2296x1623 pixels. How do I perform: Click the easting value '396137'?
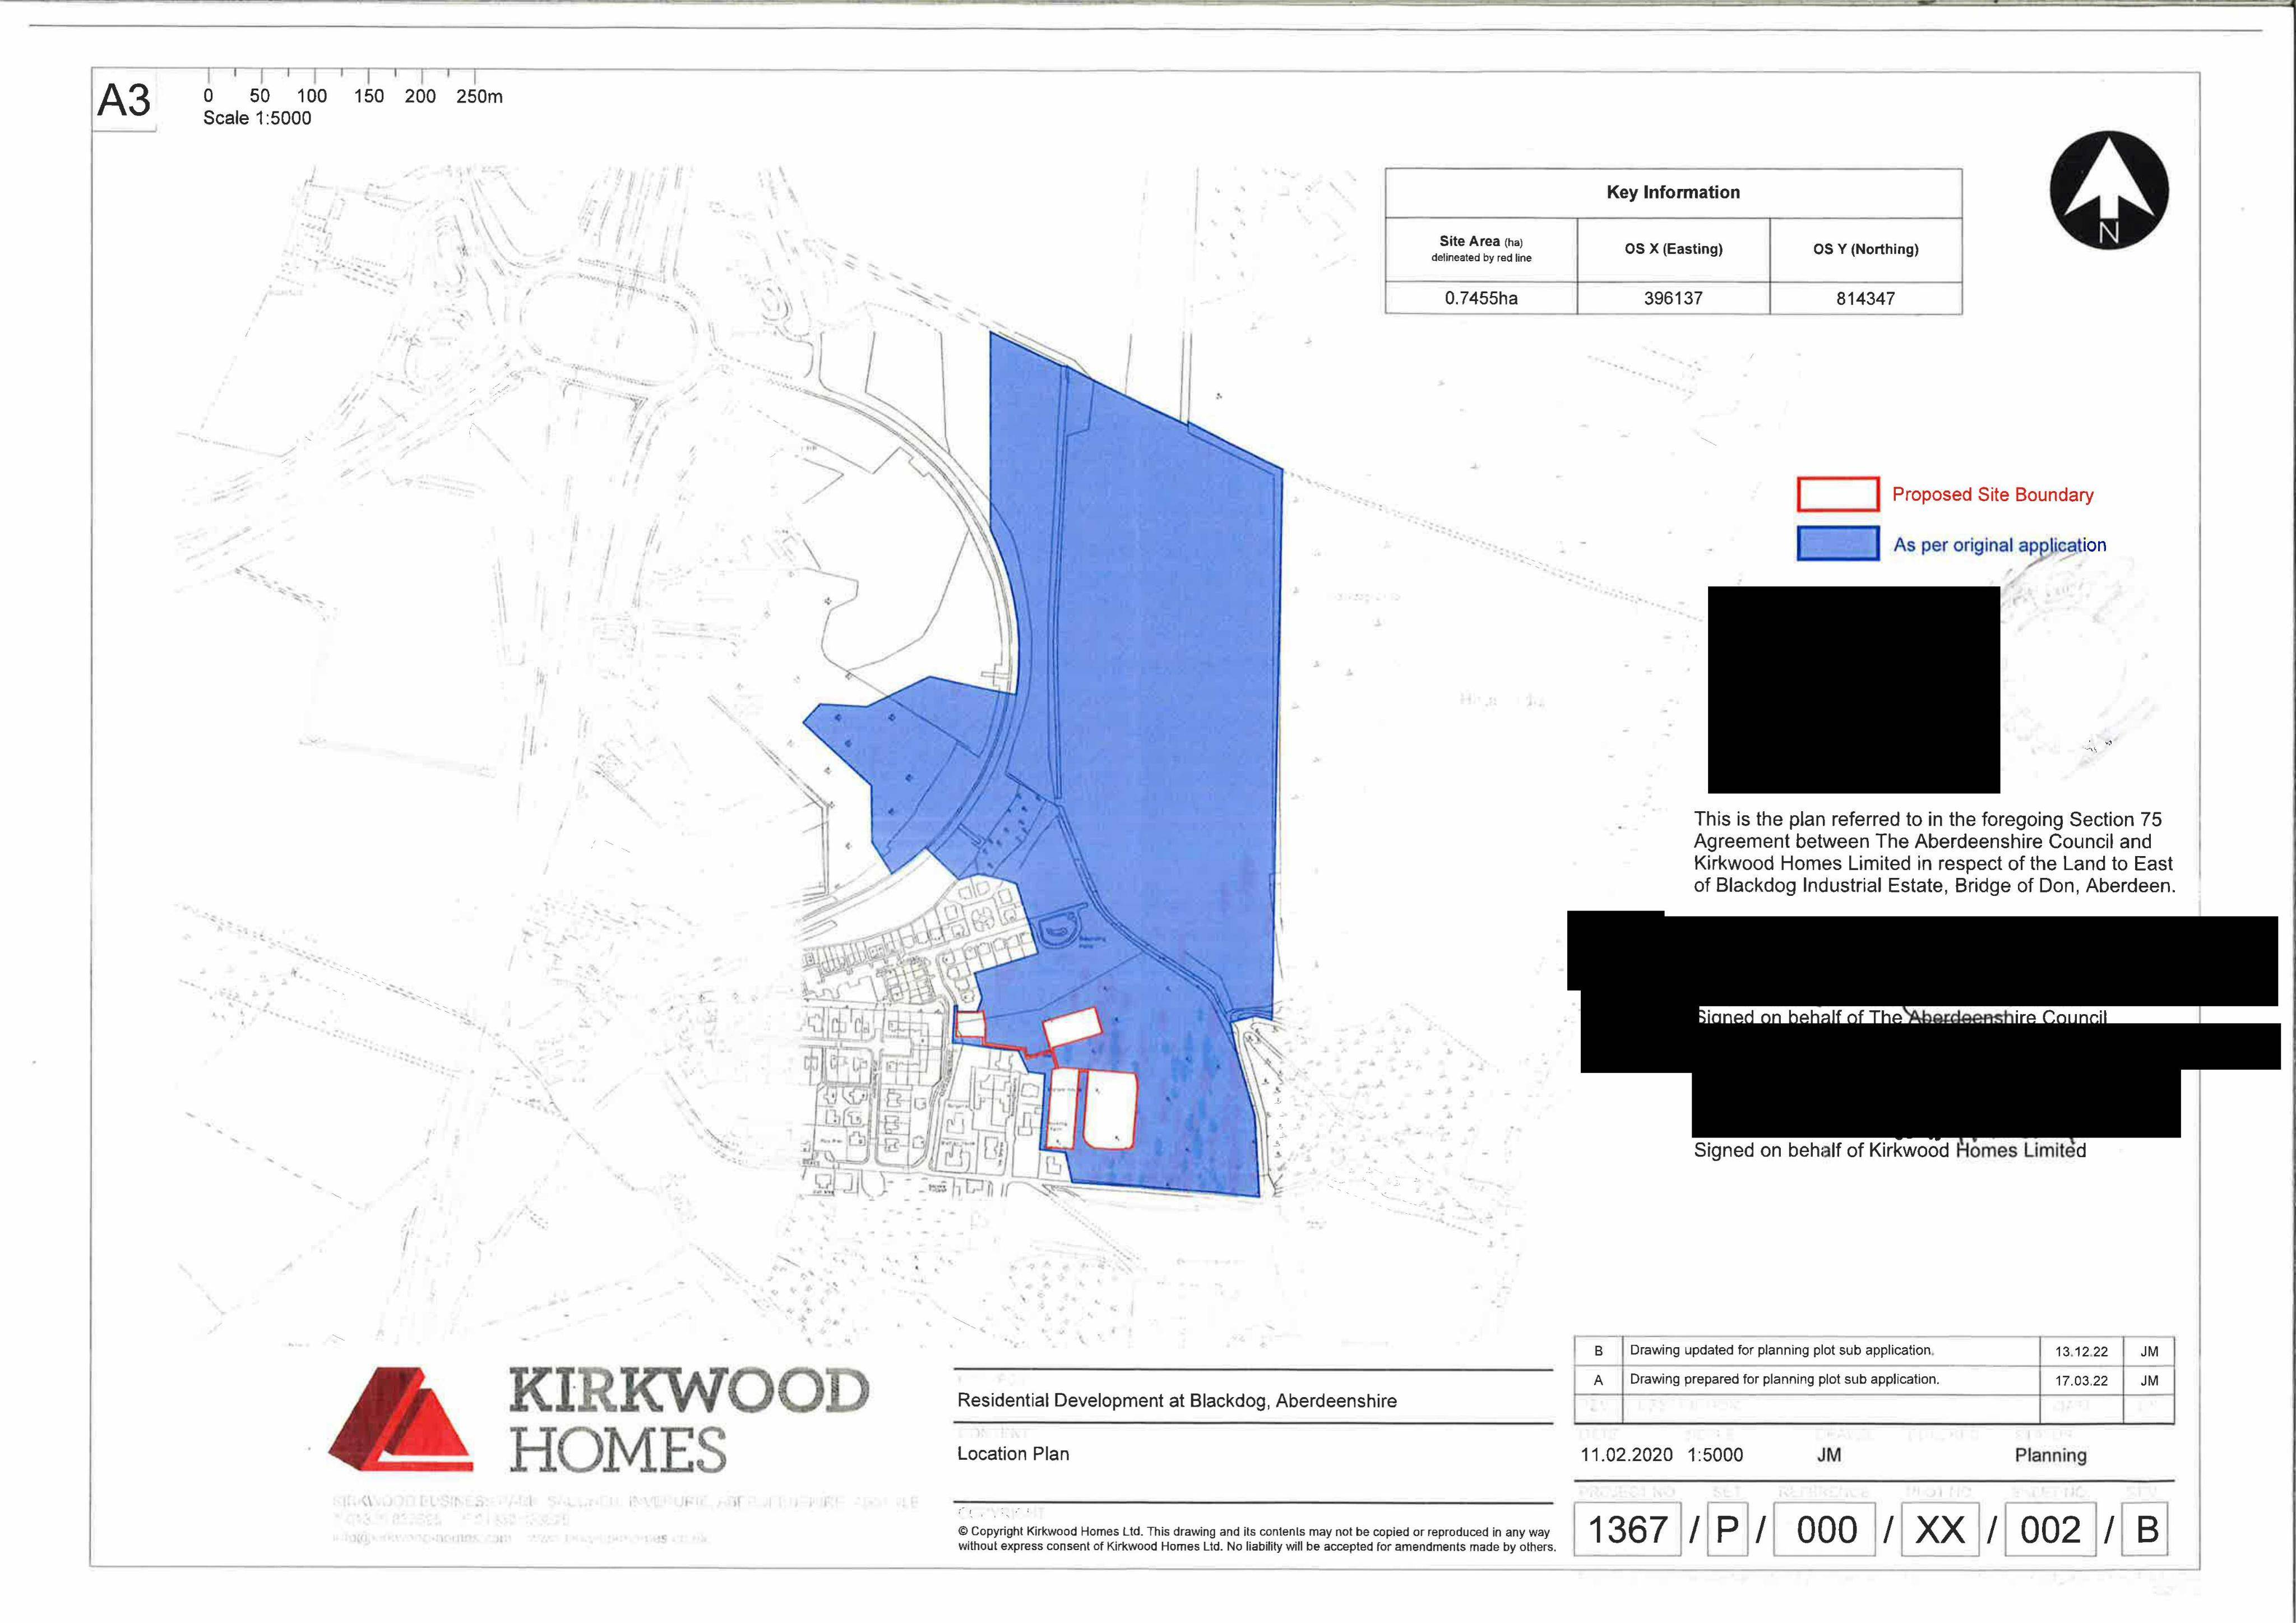1673,298
